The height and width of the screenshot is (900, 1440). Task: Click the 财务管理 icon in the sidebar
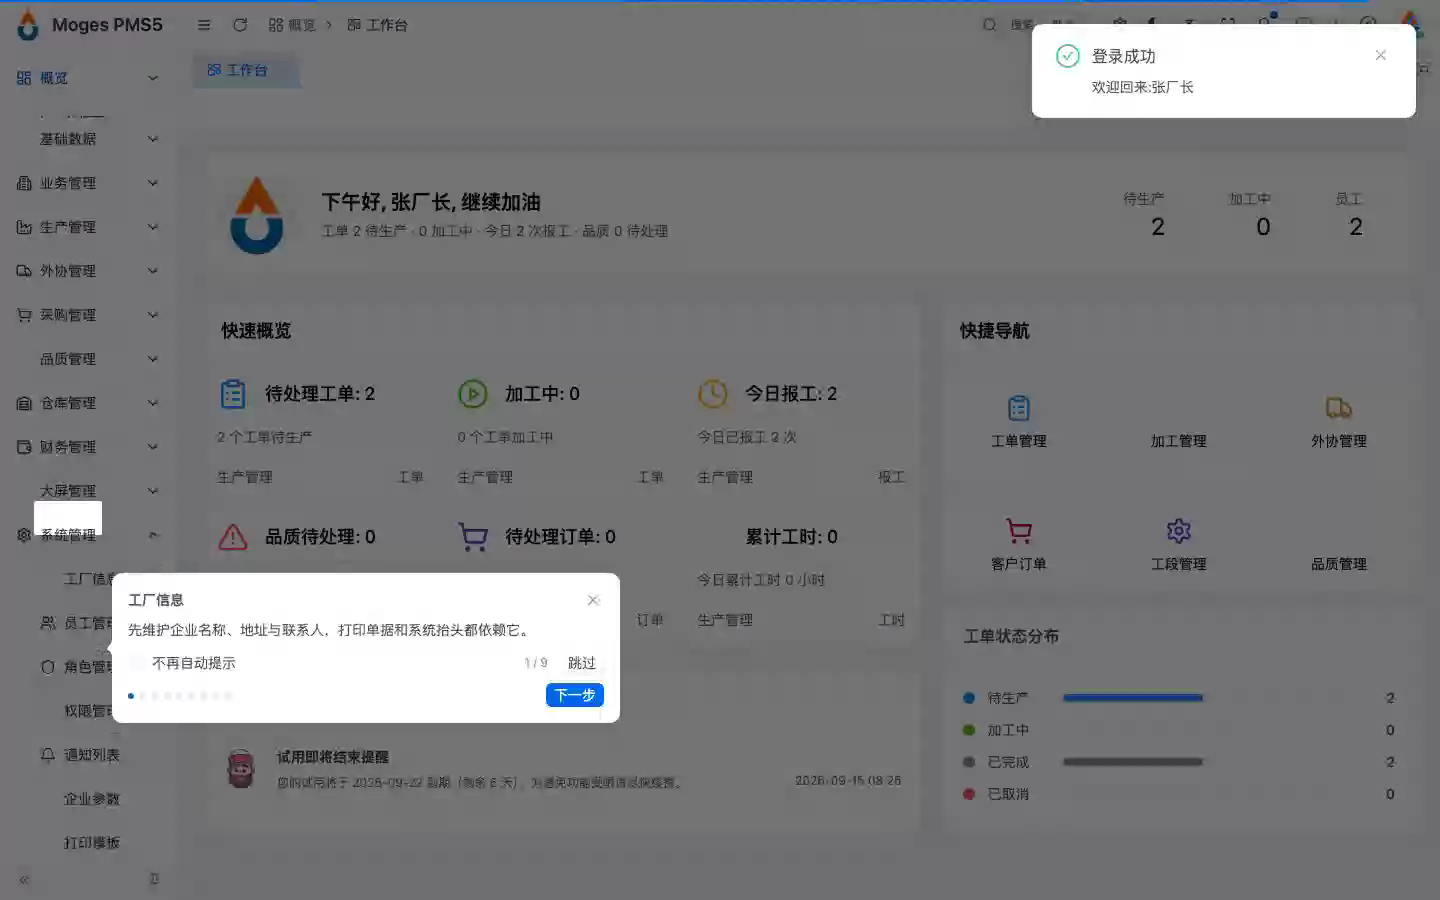tap(24, 447)
